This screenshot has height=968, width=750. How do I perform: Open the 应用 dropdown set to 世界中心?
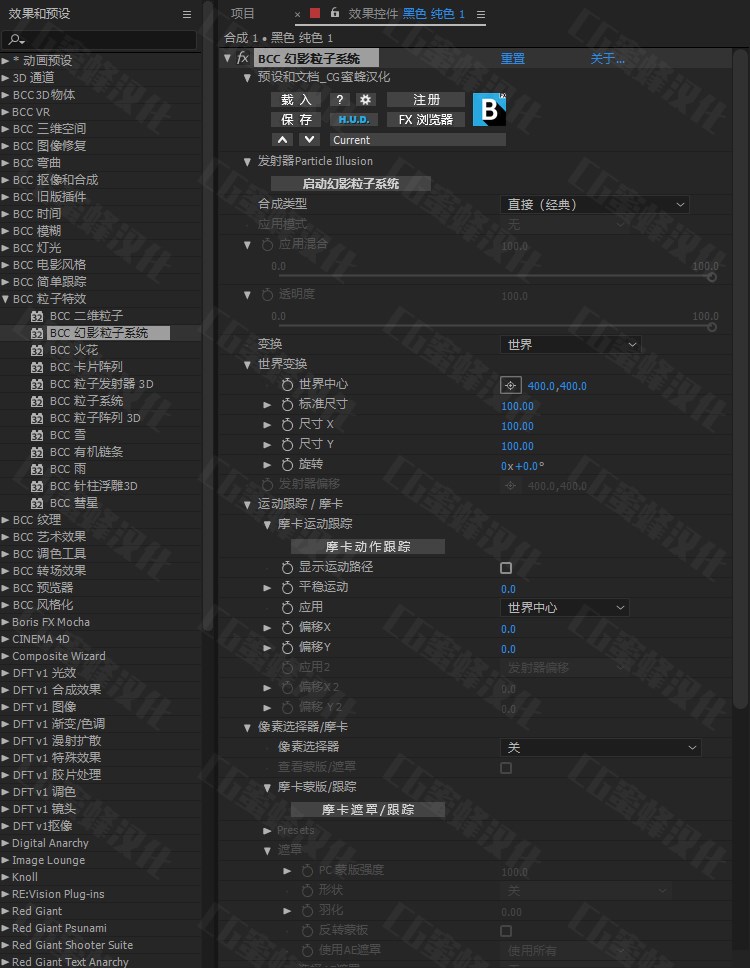565,608
